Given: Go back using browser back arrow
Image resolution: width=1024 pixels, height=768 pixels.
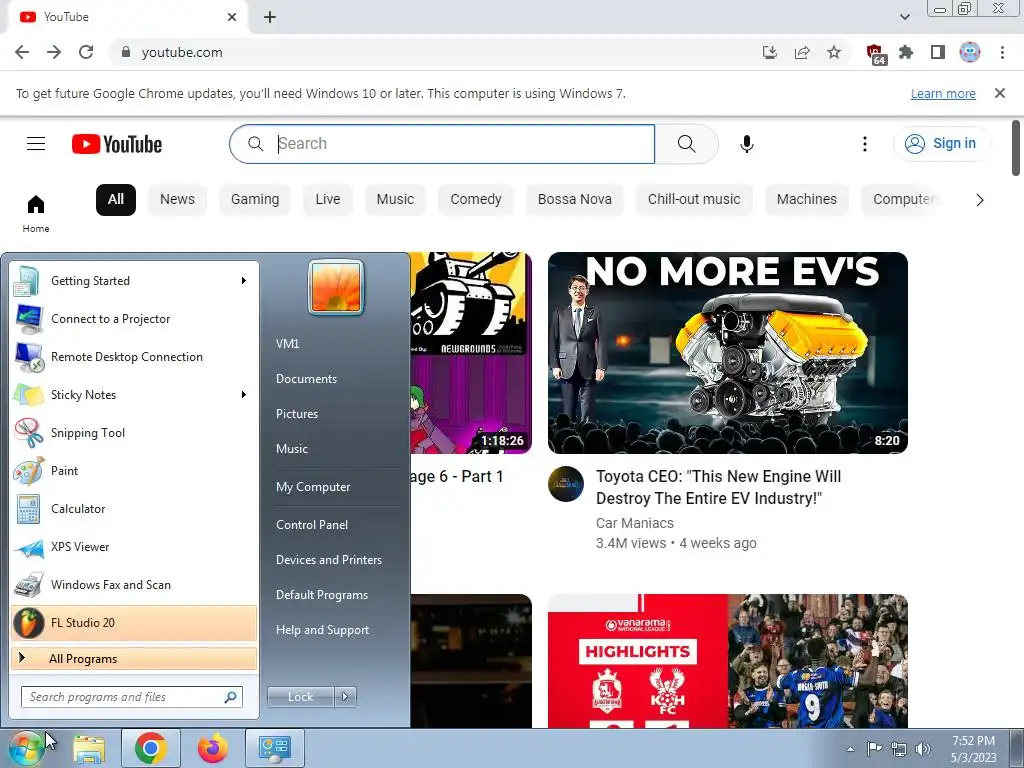Looking at the screenshot, I should [x=22, y=52].
